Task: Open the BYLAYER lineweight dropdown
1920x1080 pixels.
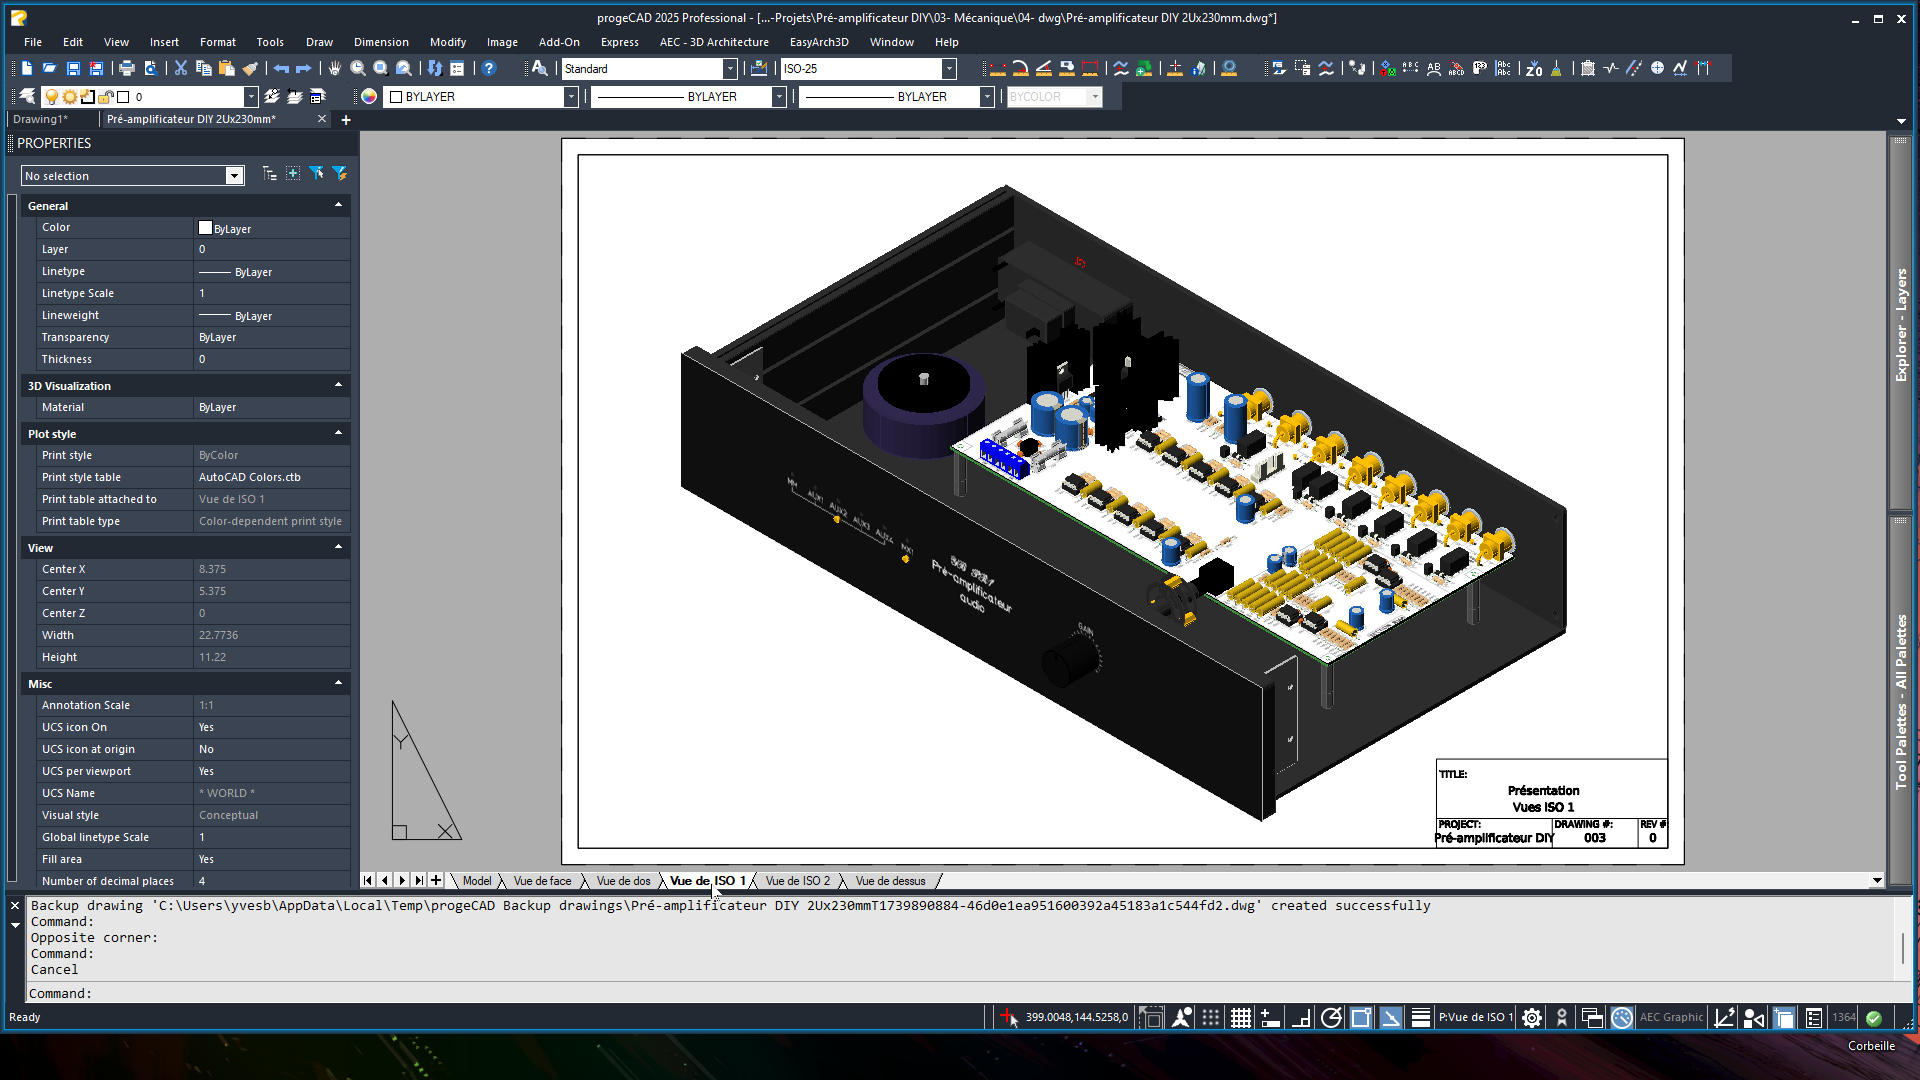Action: (987, 97)
